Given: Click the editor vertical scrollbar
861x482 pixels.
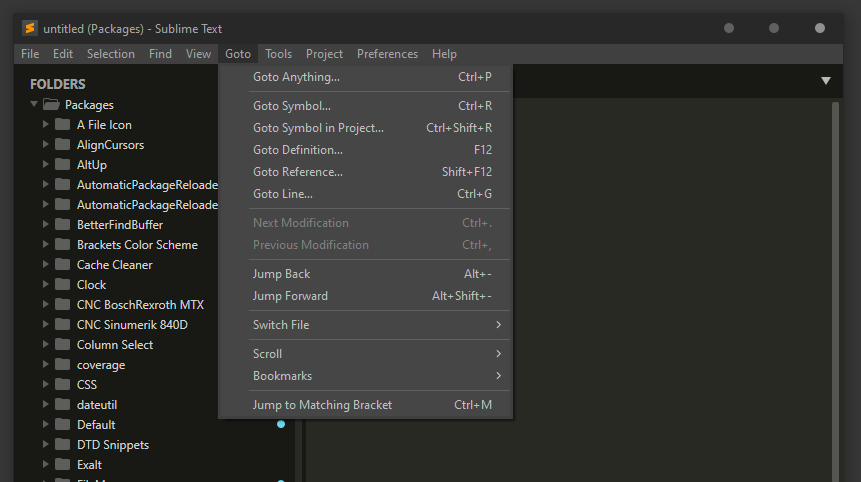Looking at the screenshot, I should pyautogui.click(x=835, y=291).
